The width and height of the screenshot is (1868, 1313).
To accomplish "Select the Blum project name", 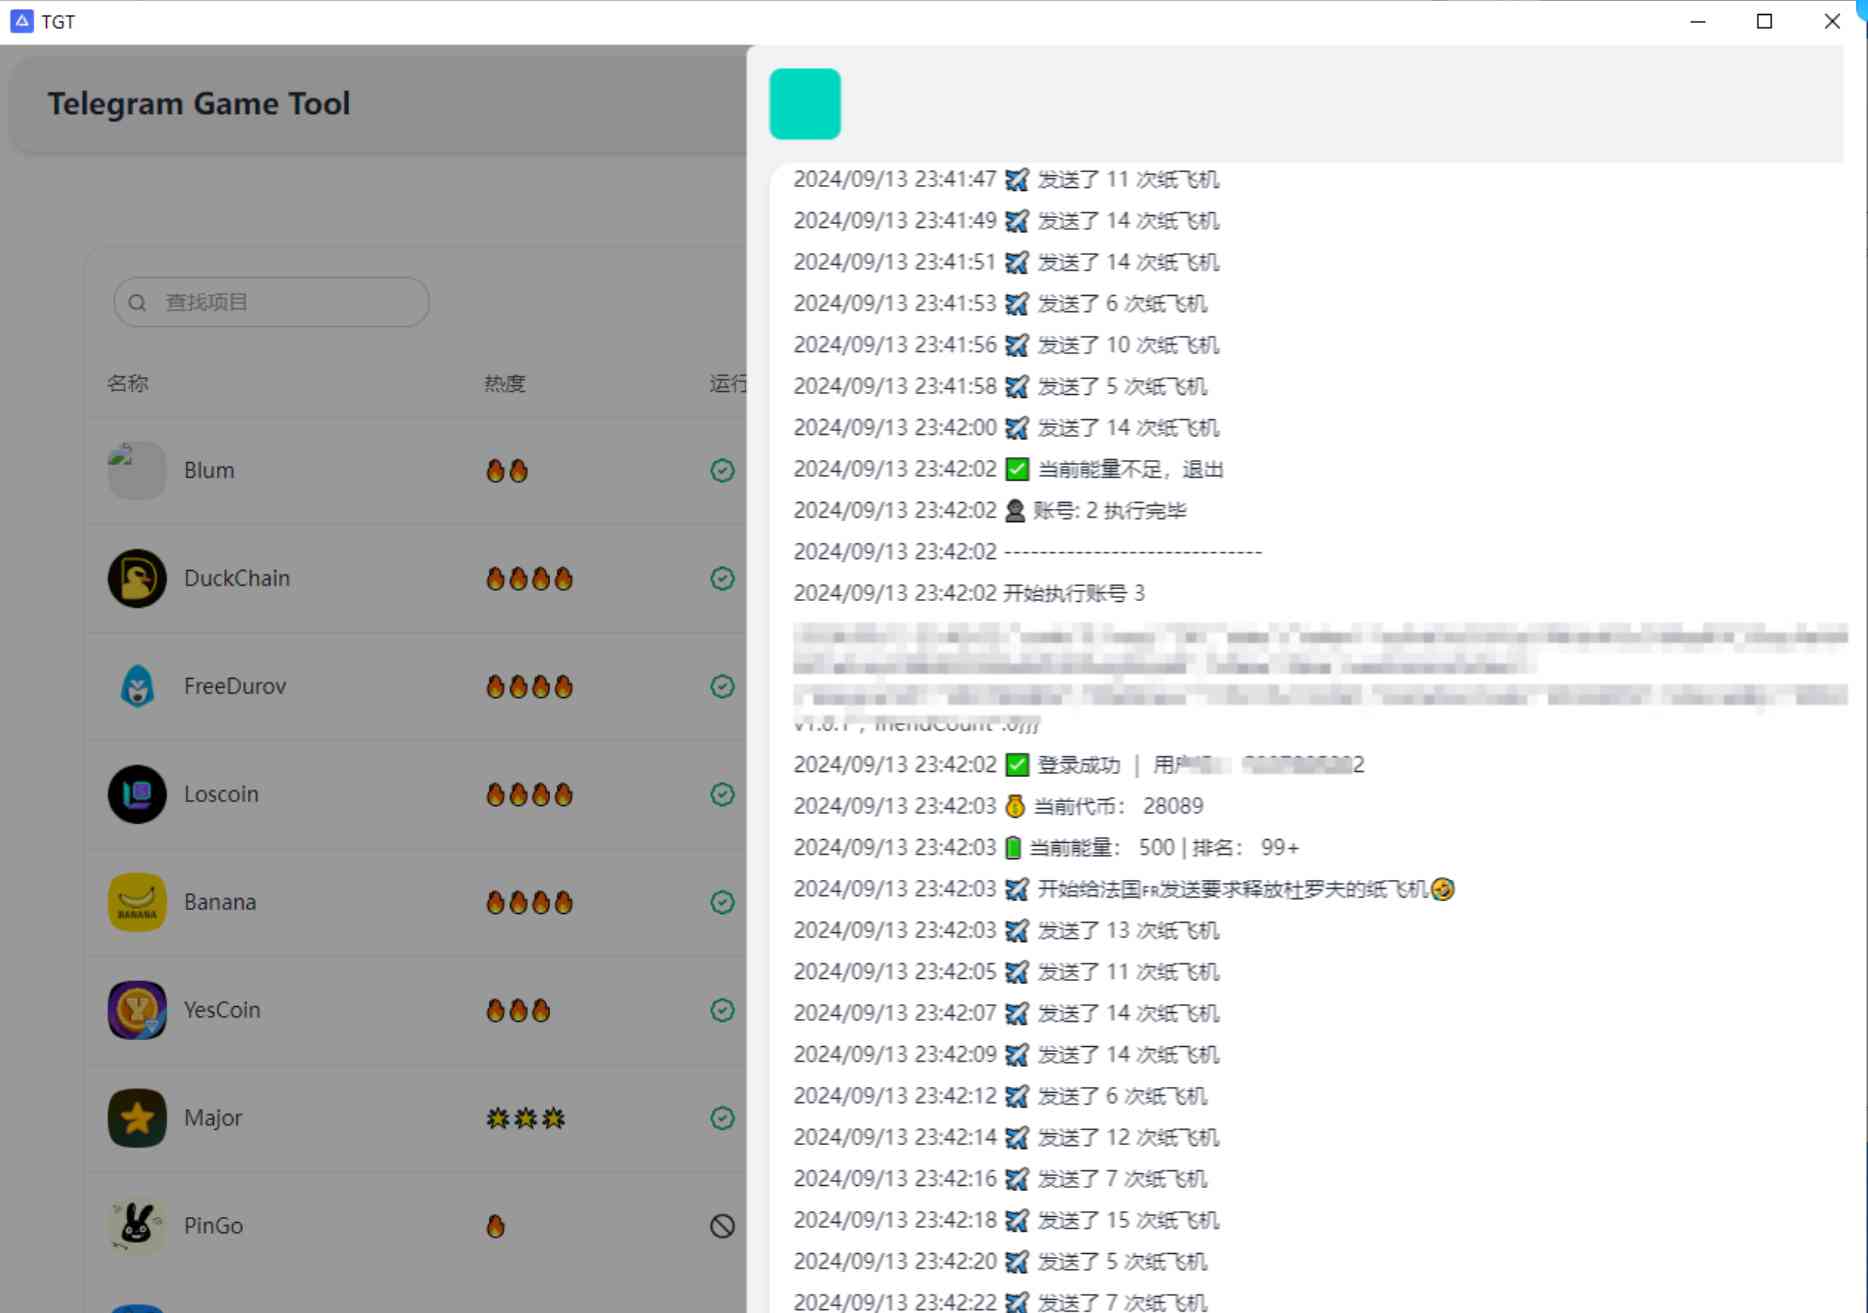I will coord(209,470).
